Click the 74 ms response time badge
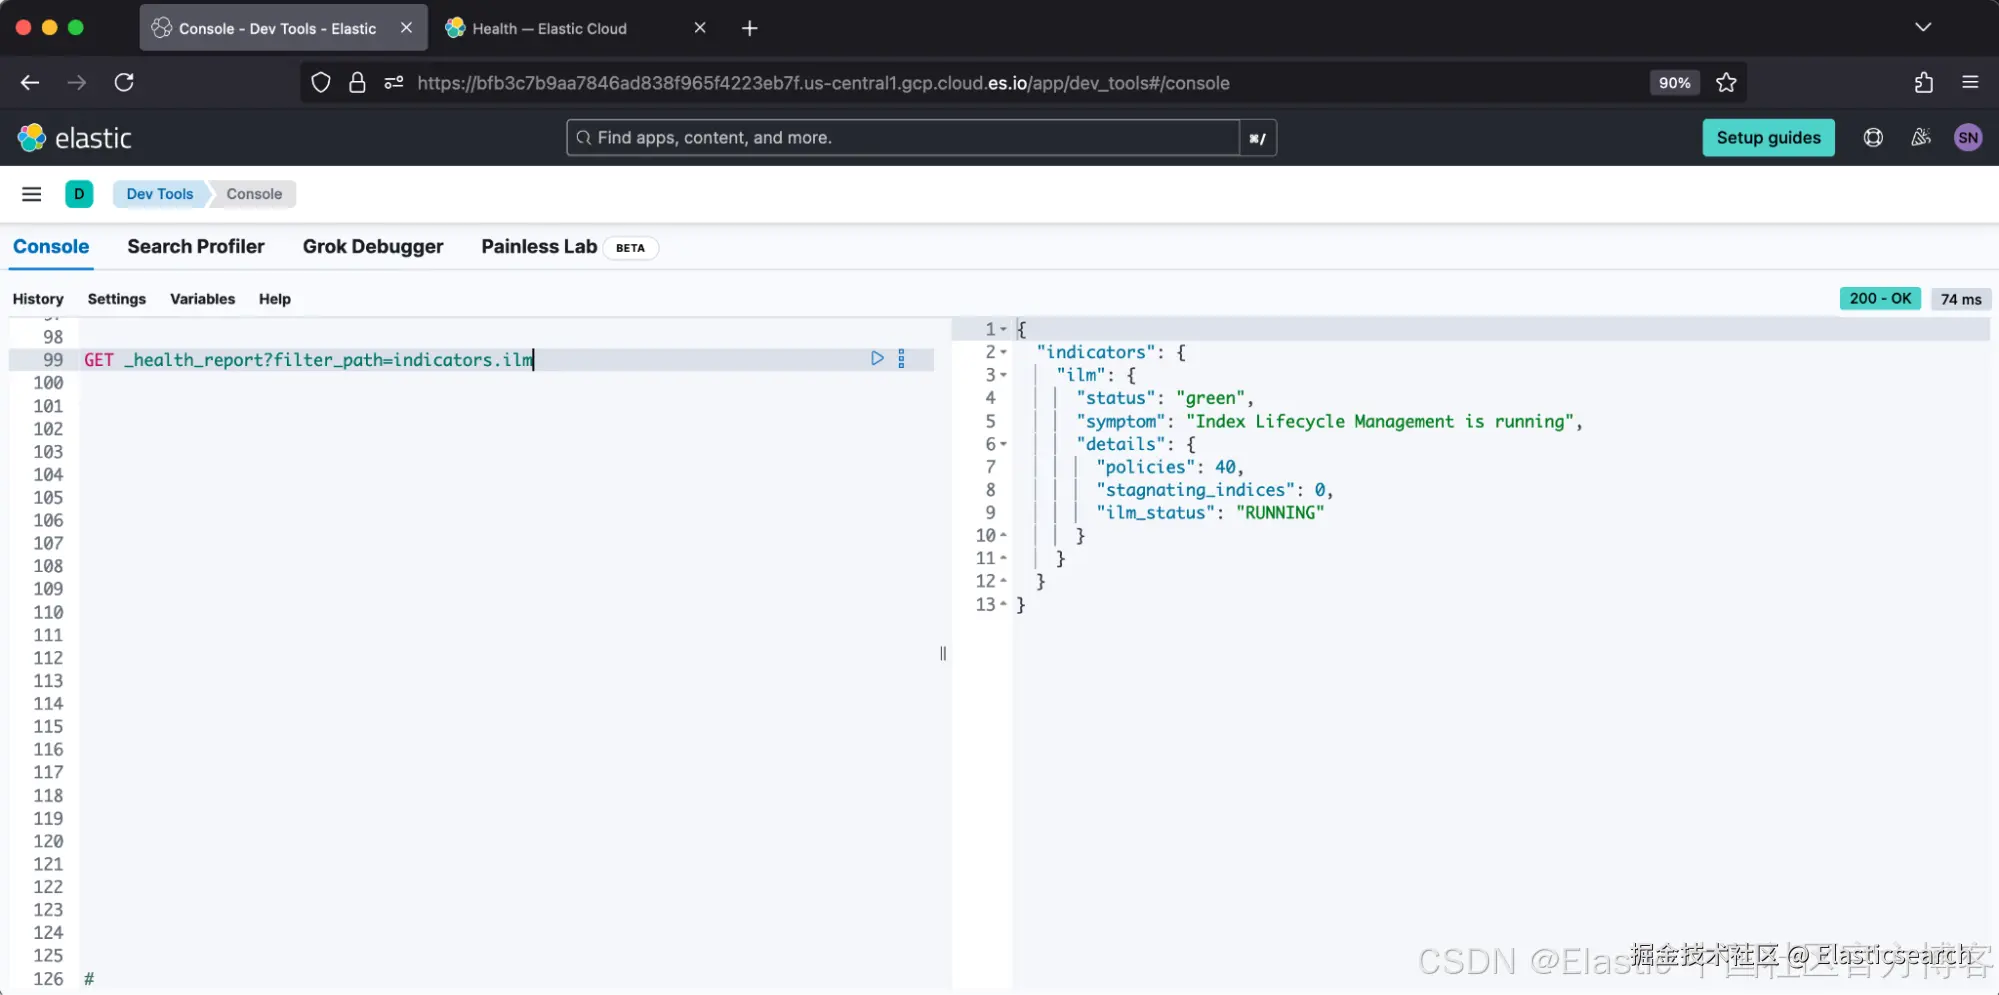The height and width of the screenshot is (995, 1999). coord(1961,299)
